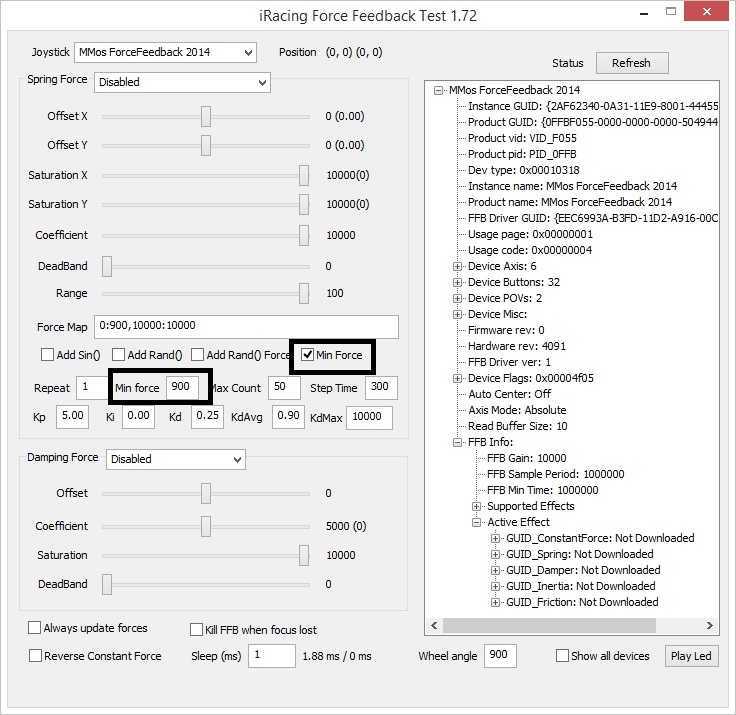Expand the Device Axis tree node

pyautogui.click(x=458, y=267)
